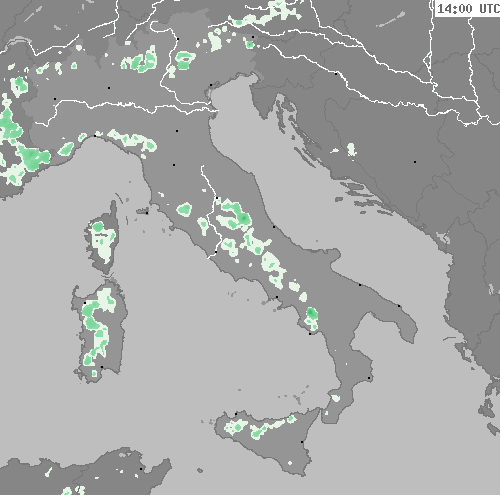Select the Sarajevo city dot in the Balkans

(415, 162)
